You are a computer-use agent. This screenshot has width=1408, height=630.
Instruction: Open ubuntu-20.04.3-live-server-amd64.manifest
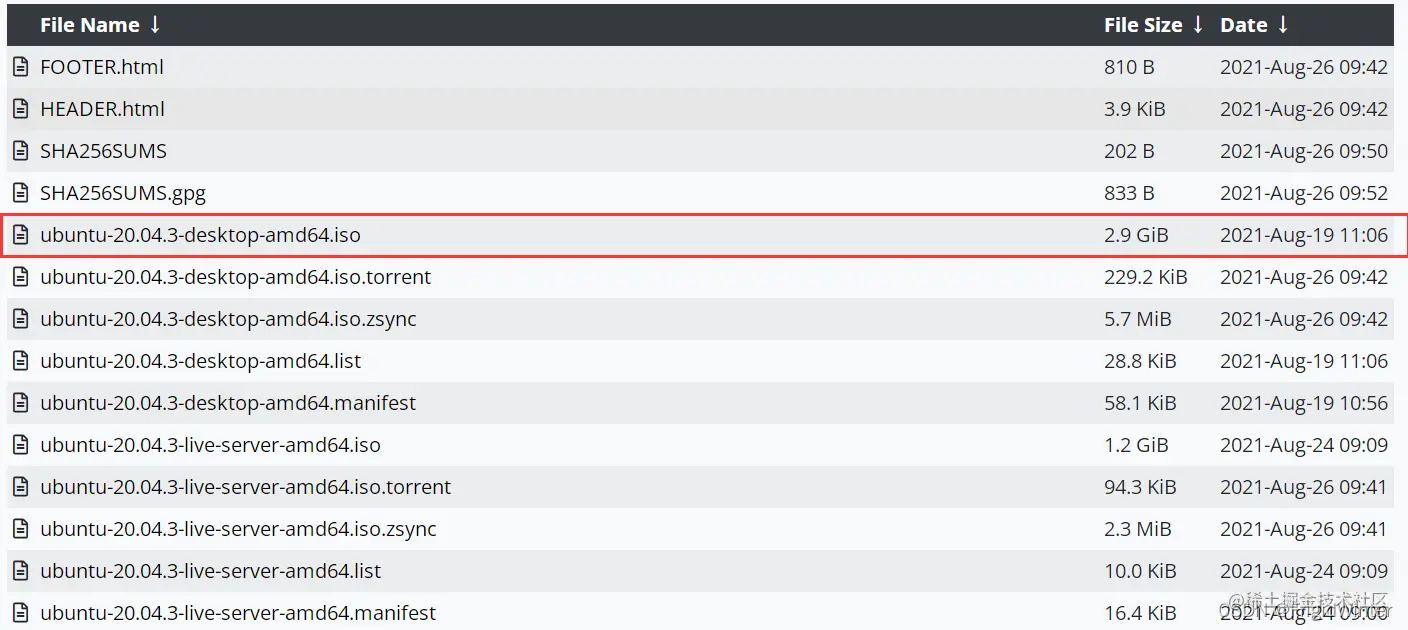(238, 613)
